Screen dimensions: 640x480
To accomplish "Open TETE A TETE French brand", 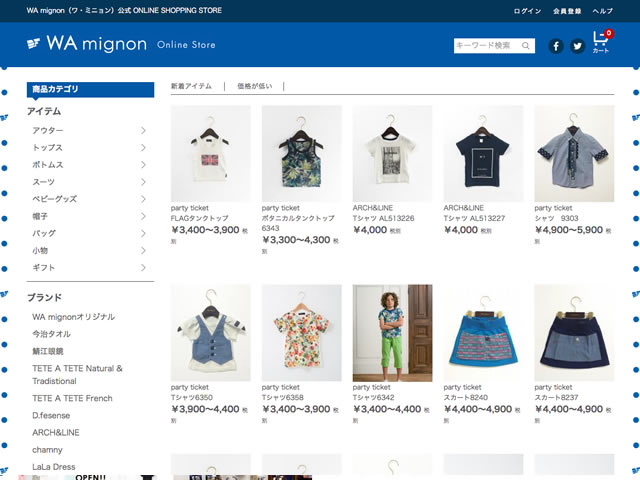I will (x=72, y=398).
